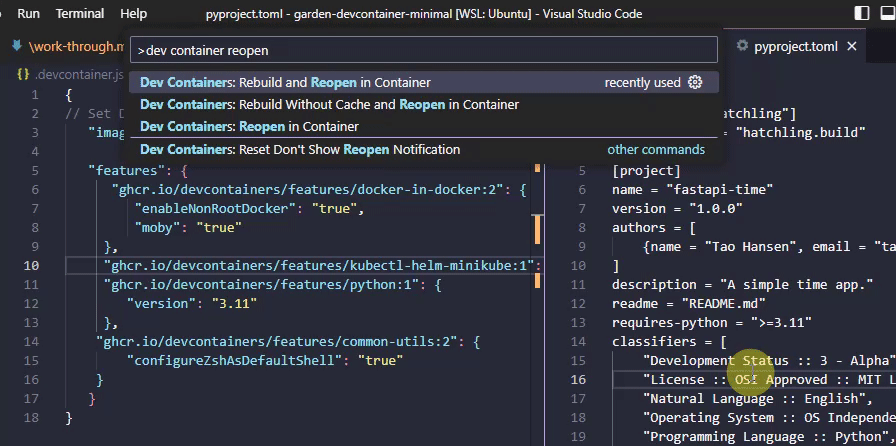Click the command palette input field
The width and height of the screenshot is (896, 446).
pyautogui.click(x=423, y=50)
